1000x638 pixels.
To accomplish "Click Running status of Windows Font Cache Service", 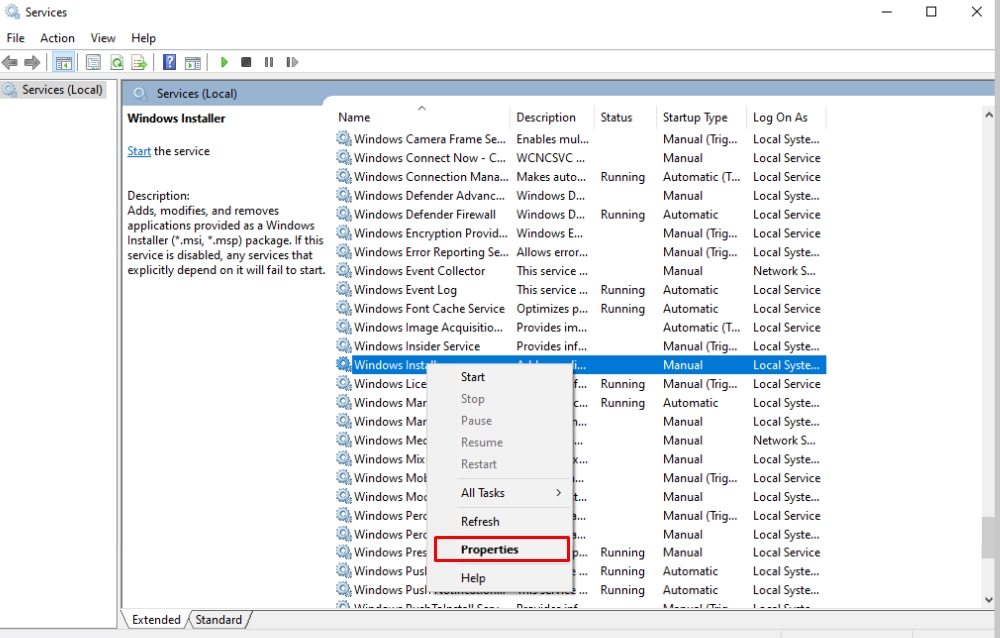I will (622, 308).
